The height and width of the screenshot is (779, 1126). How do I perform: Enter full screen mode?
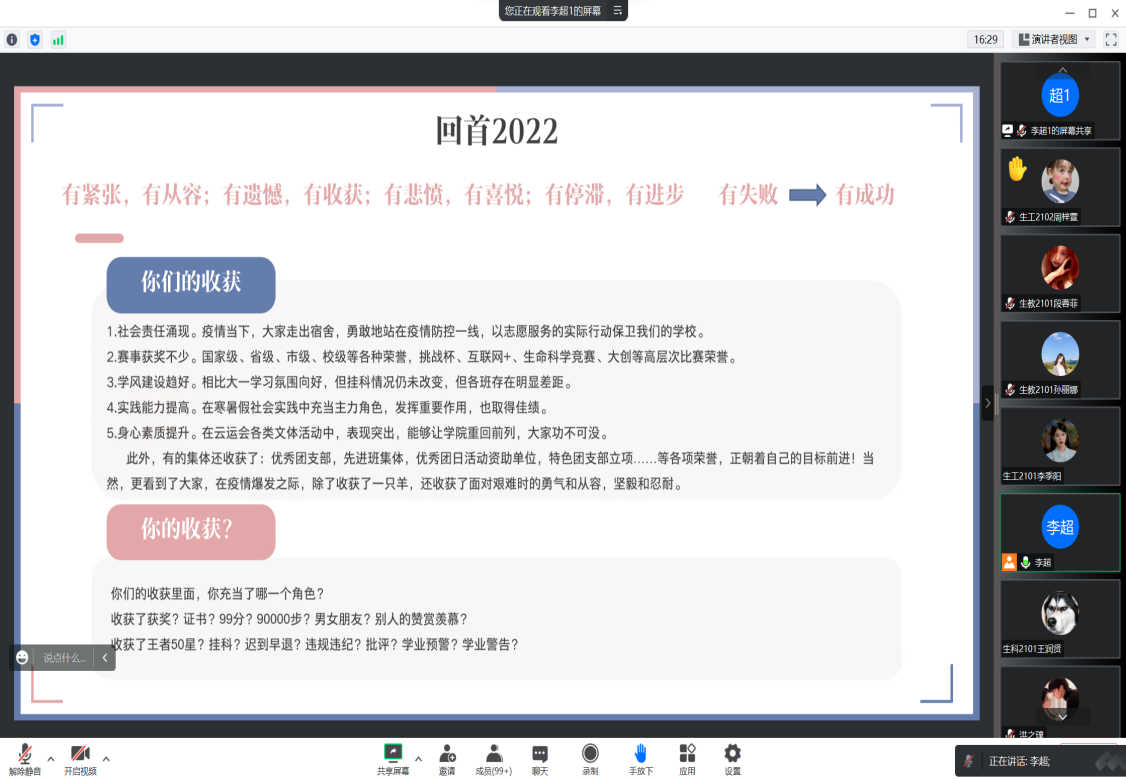[1111, 39]
